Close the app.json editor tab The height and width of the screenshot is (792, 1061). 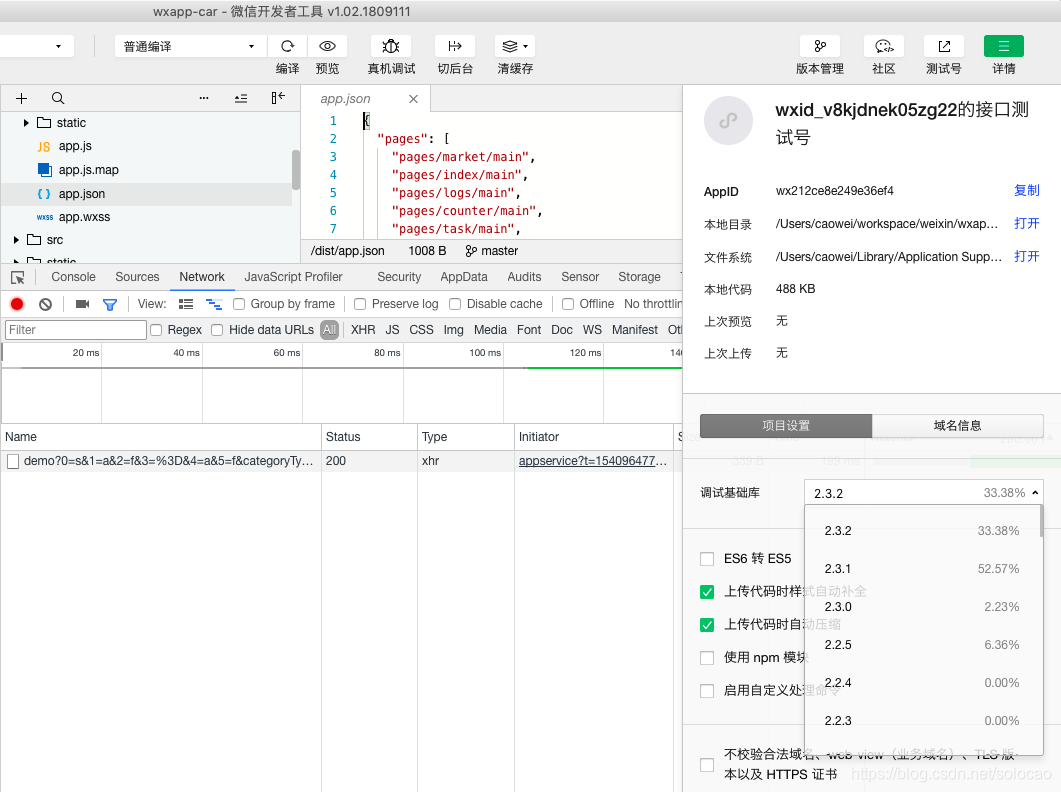[x=413, y=99]
